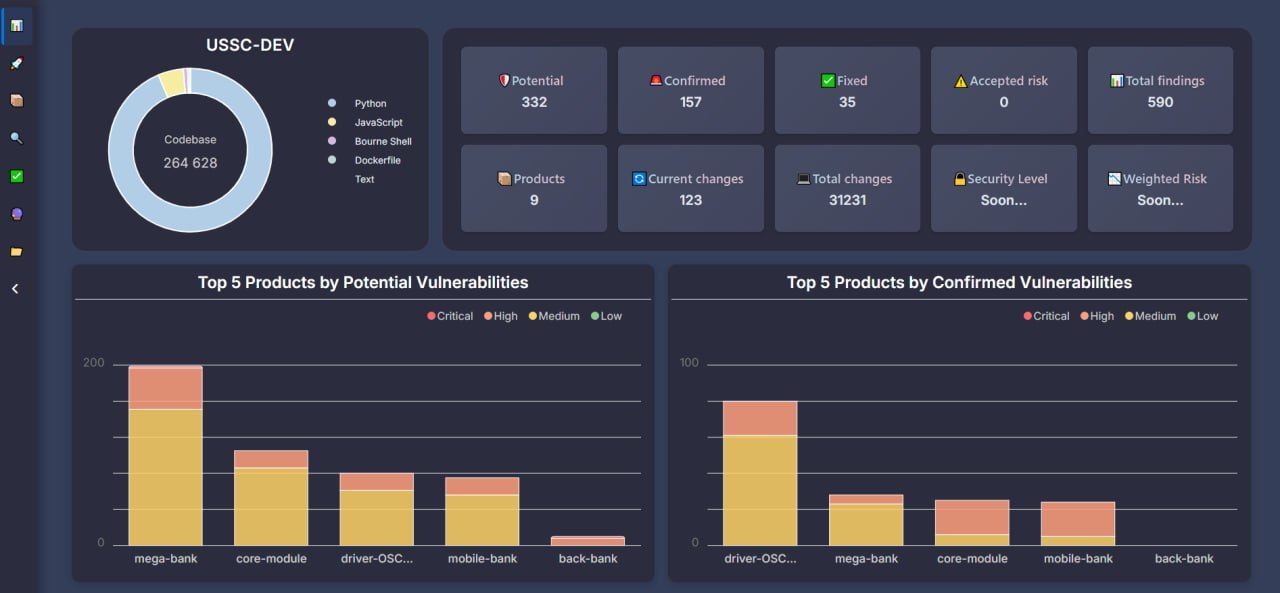Viewport: 1280px width, 593px height.
Task: Select the Products card
Action: coord(533,188)
